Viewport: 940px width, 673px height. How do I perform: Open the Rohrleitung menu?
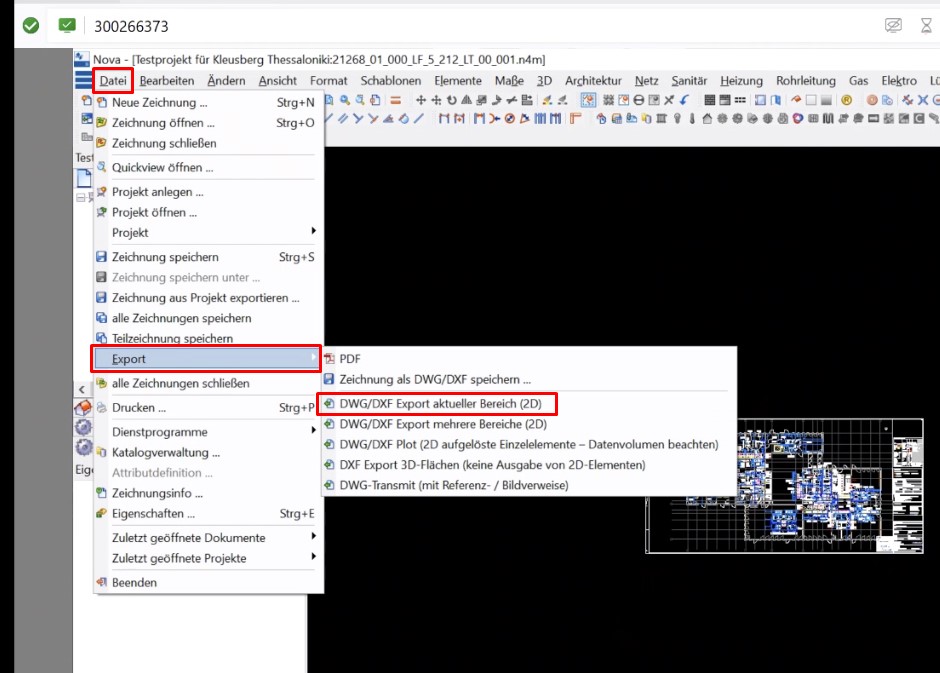coord(806,80)
